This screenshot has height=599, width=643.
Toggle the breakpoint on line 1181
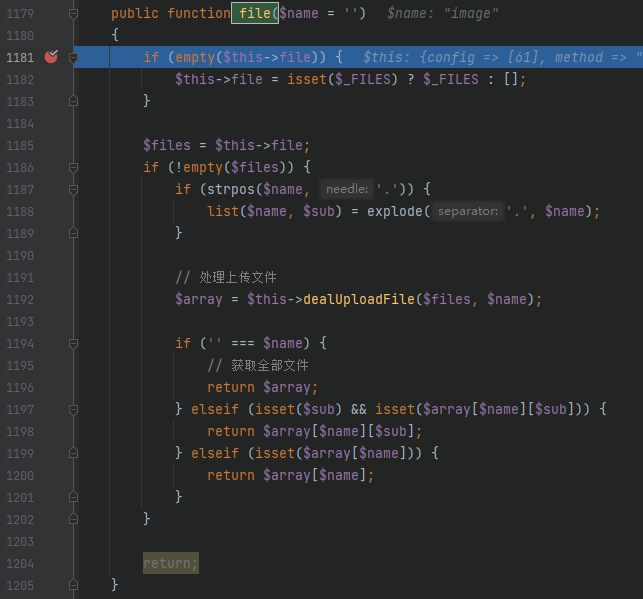(x=51, y=57)
